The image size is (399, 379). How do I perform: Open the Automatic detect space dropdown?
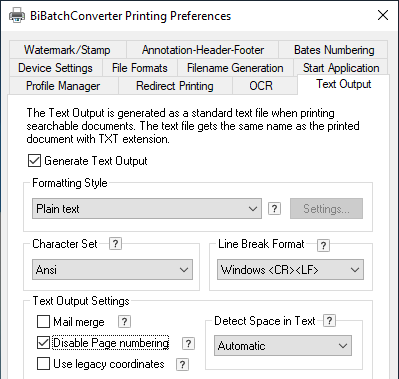[x=283, y=346]
